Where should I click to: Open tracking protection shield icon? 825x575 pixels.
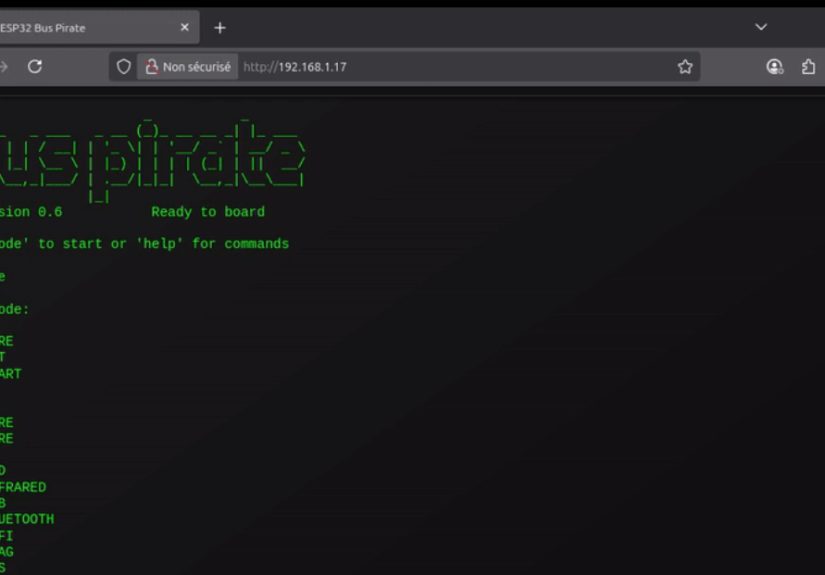tap(124, 67)
